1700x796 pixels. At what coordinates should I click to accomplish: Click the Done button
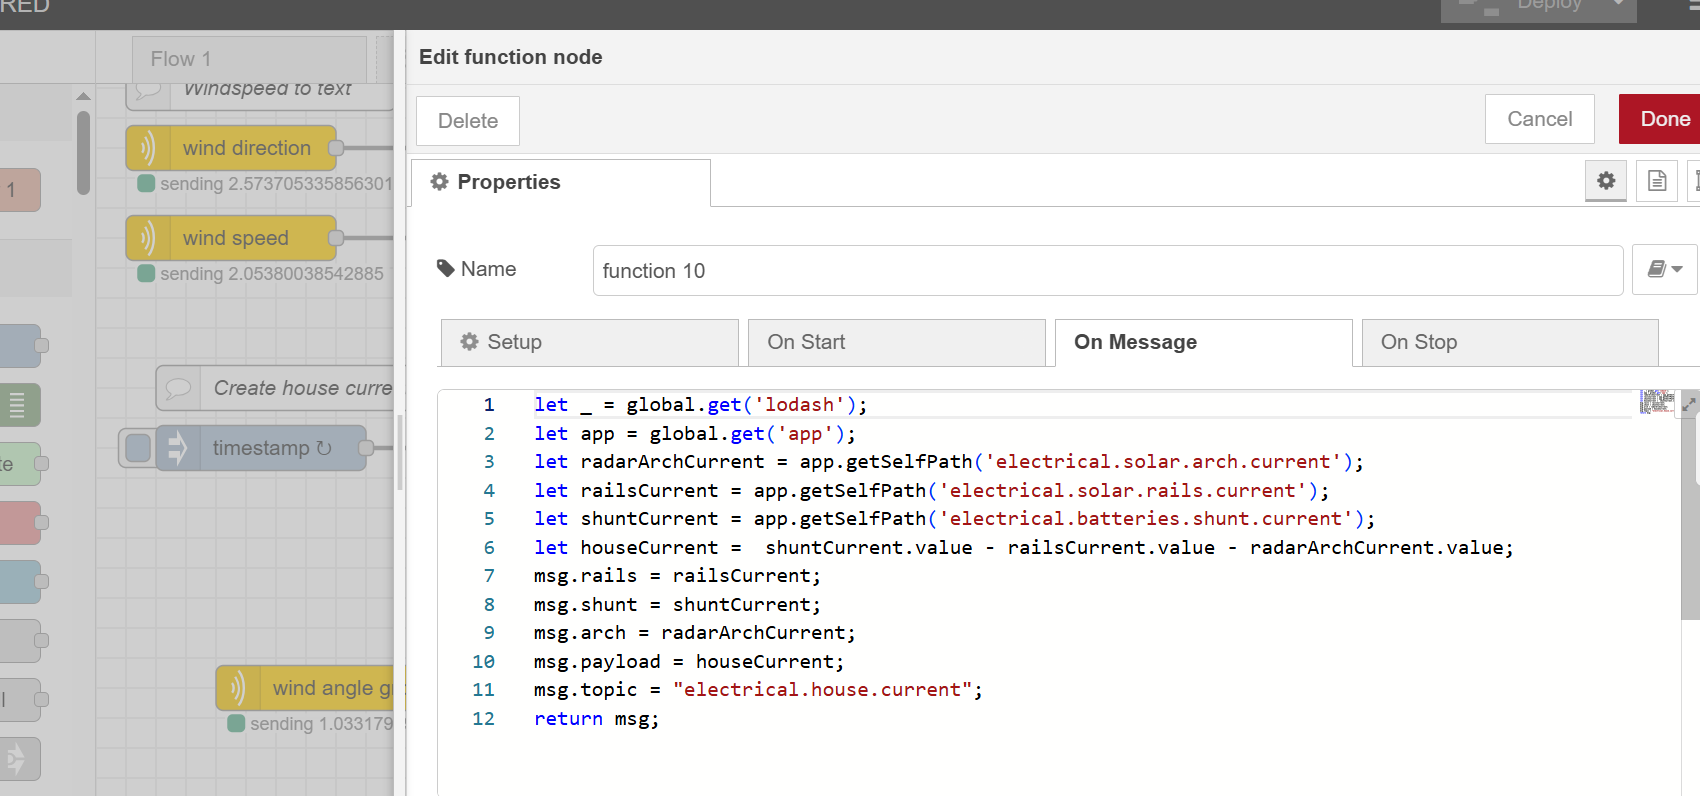pyautogui.click(x=1660, y=119)
